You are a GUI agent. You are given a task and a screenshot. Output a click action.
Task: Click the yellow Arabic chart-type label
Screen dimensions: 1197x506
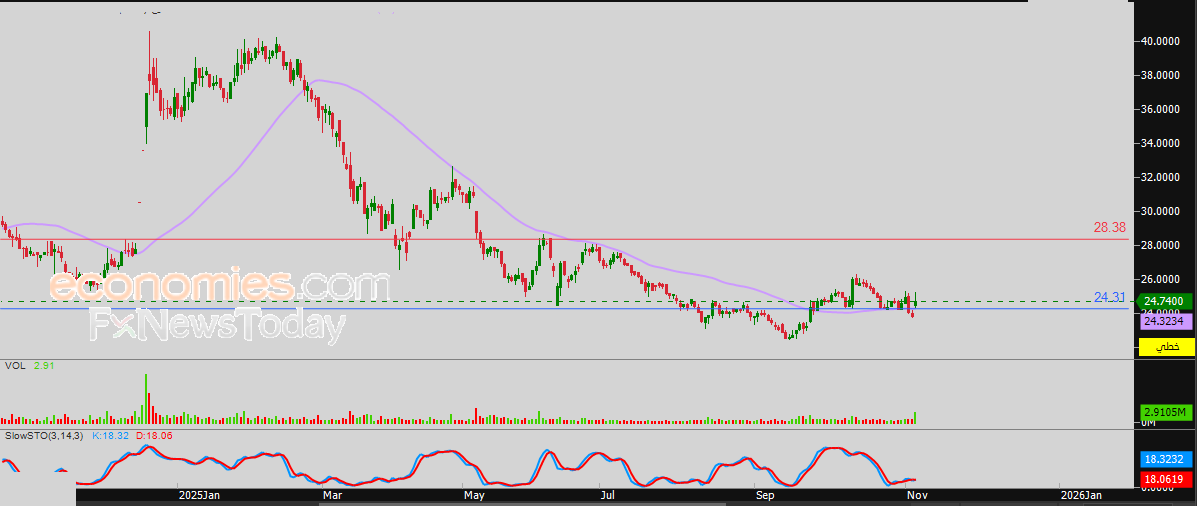click(1166, 346)
